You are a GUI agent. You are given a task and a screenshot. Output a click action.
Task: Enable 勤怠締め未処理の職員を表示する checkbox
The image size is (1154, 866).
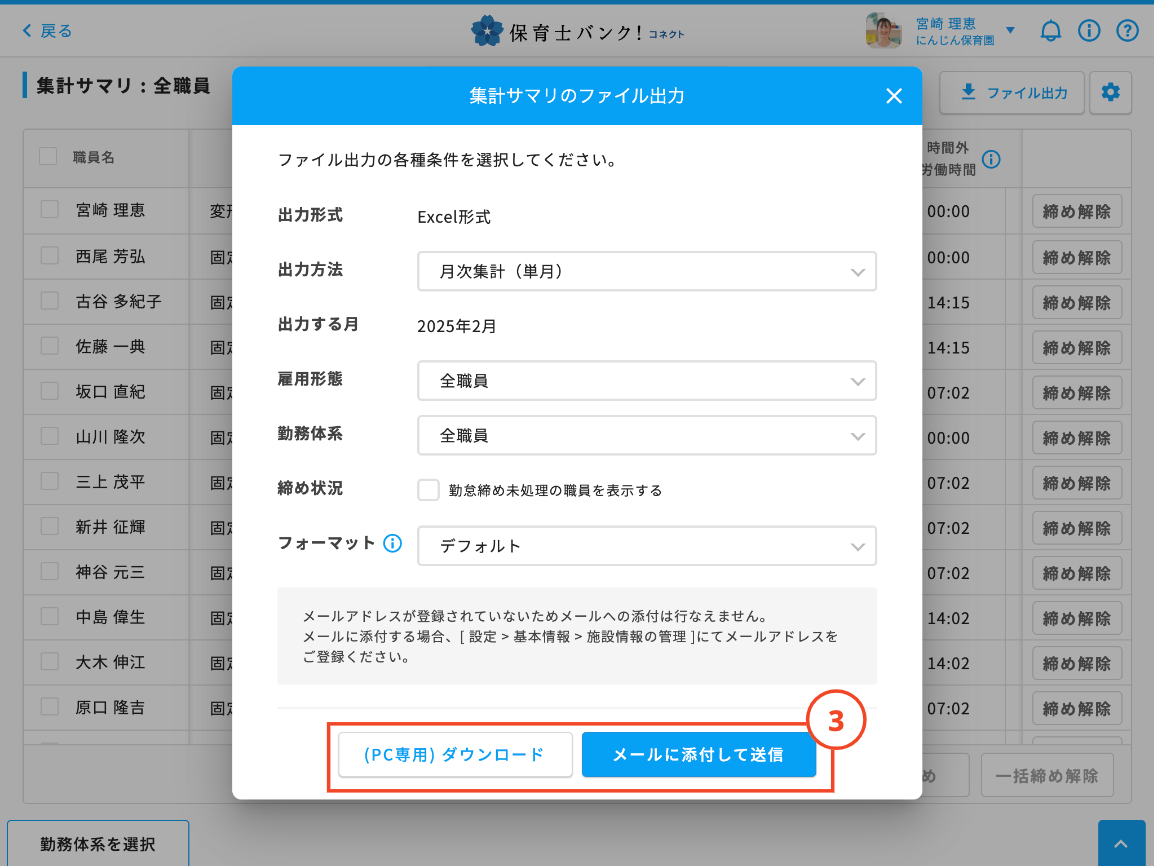pos(429,490)
